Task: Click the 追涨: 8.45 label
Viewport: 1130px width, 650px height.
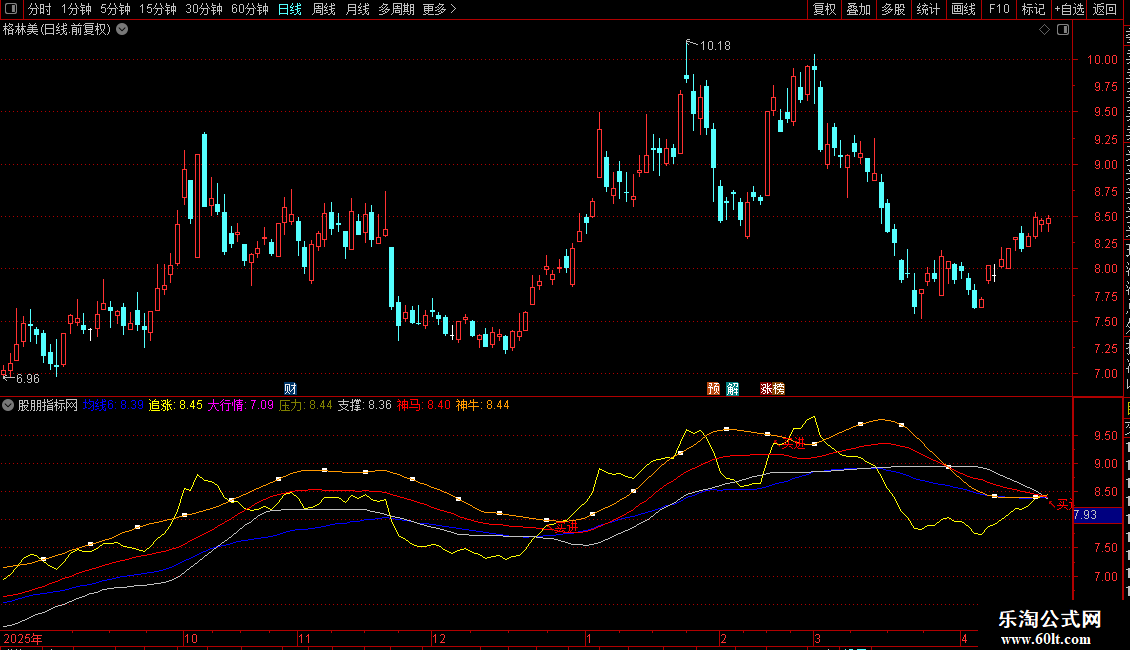Action: 176,405
